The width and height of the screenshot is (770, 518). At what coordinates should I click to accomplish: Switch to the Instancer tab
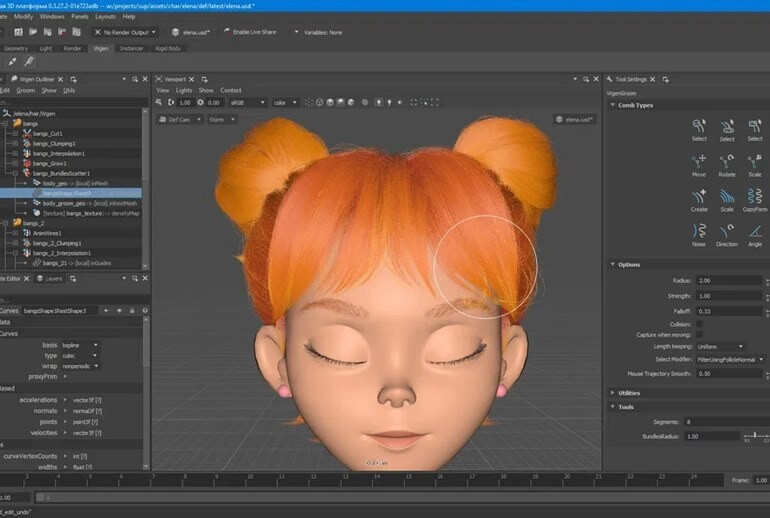pyautogui.click(x=131, y=48)
